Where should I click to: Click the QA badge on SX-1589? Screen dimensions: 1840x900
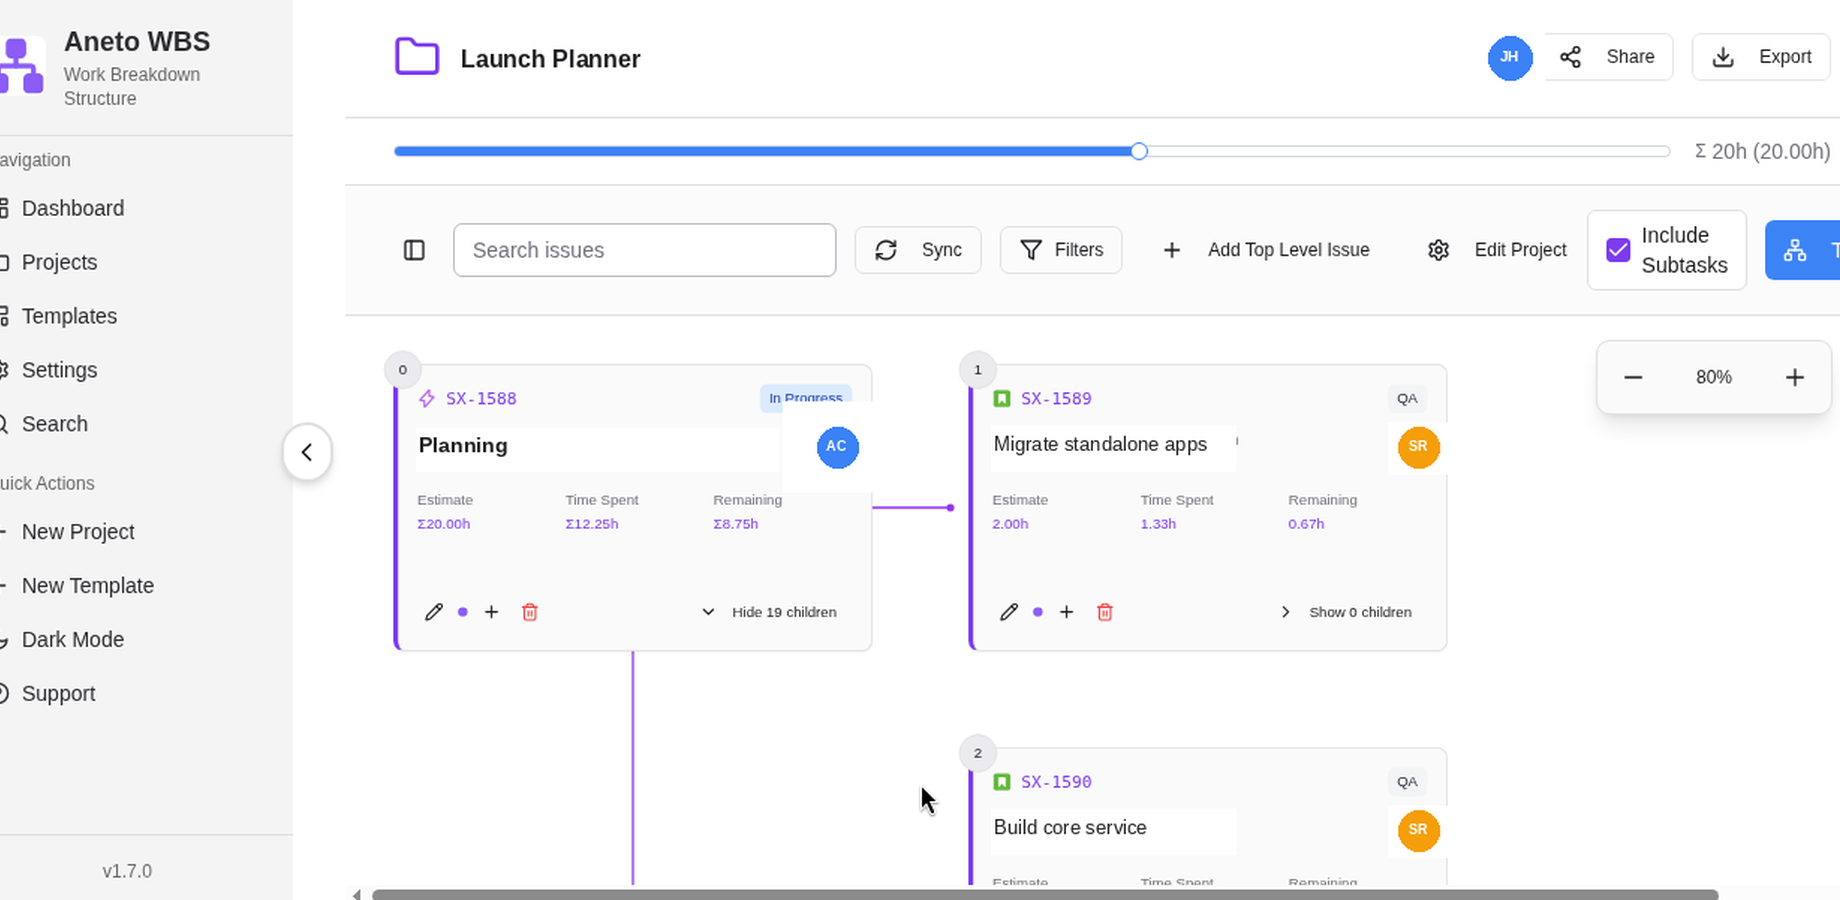click(1407, 398)
